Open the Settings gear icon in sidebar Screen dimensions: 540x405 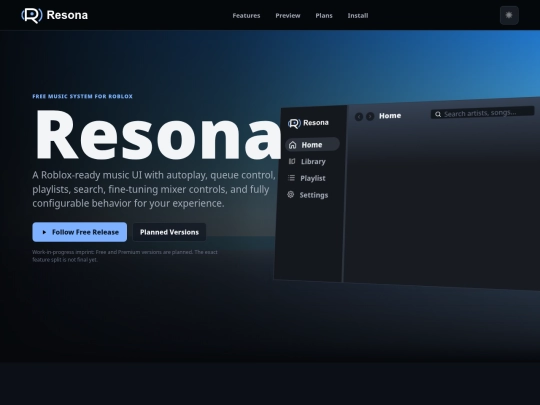pos(291,195)
